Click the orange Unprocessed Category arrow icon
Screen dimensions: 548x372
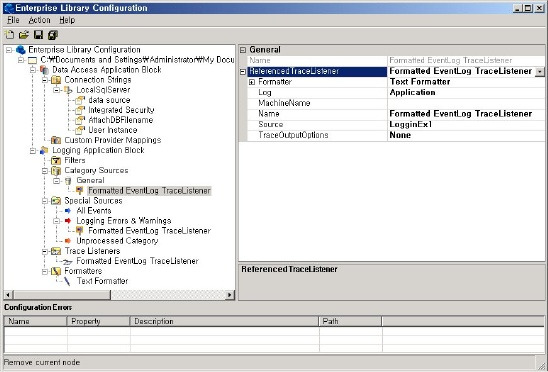[68, 241]
